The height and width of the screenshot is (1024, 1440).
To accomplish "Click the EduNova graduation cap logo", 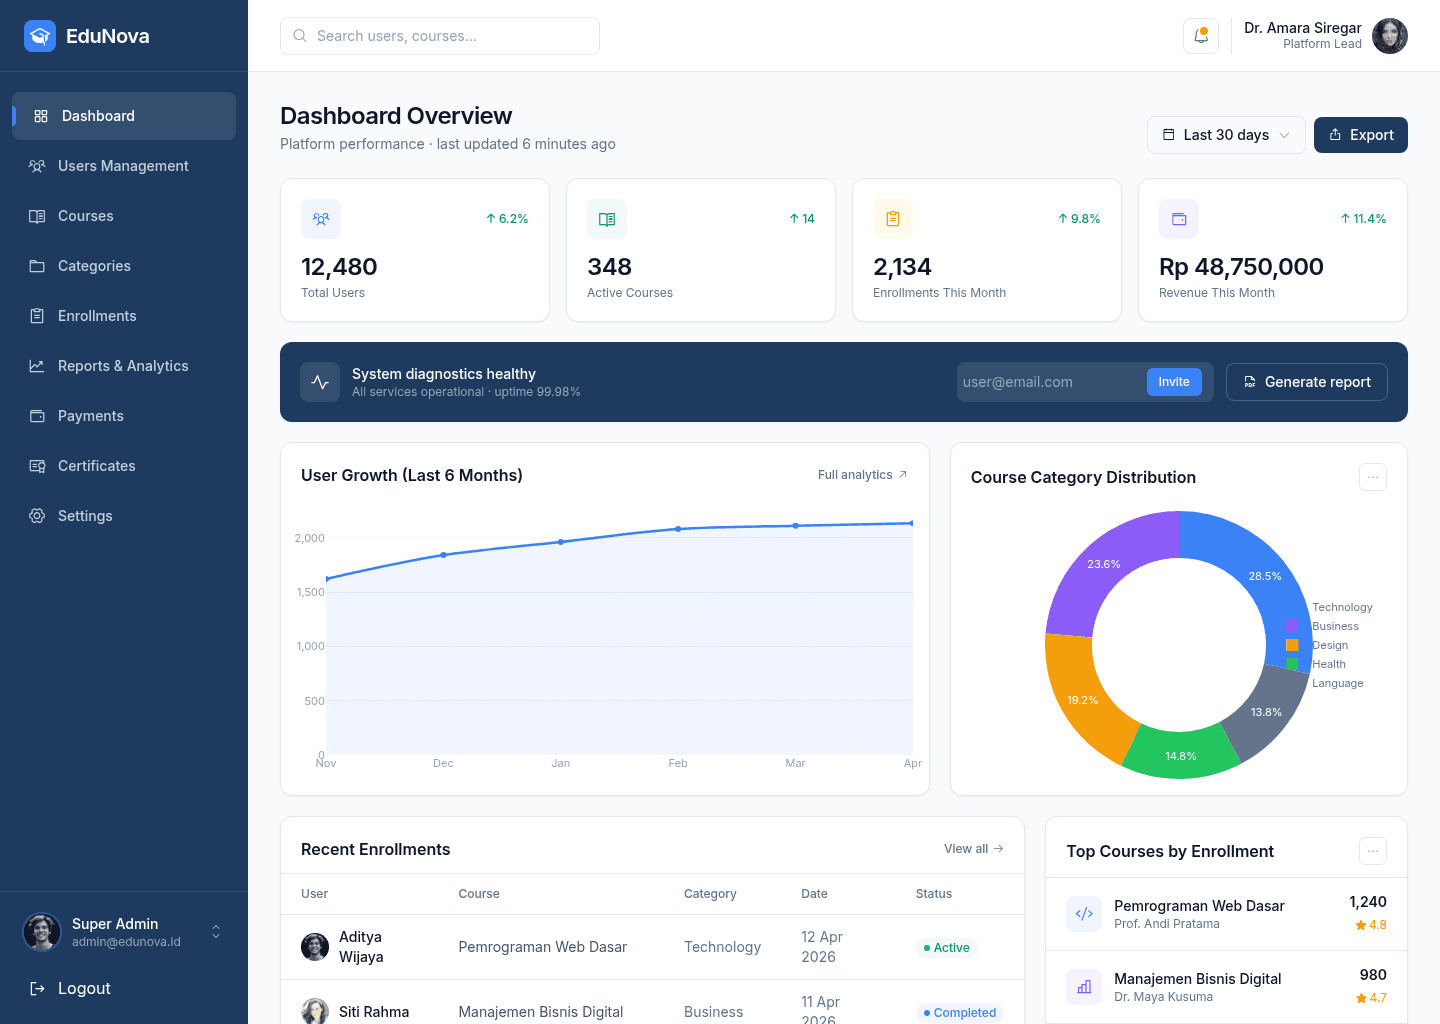I will [40, 36].
